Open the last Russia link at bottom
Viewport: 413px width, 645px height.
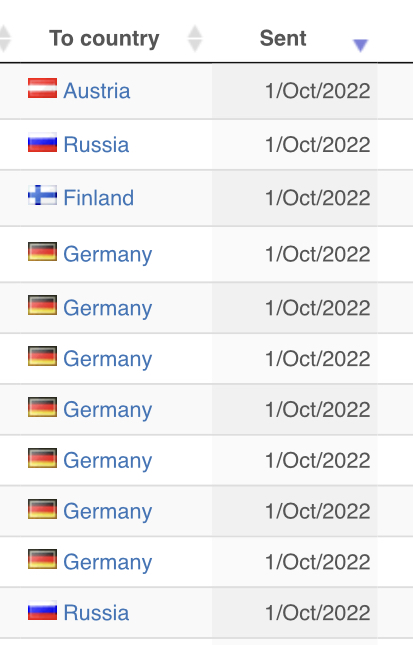[x=96, y=613]
